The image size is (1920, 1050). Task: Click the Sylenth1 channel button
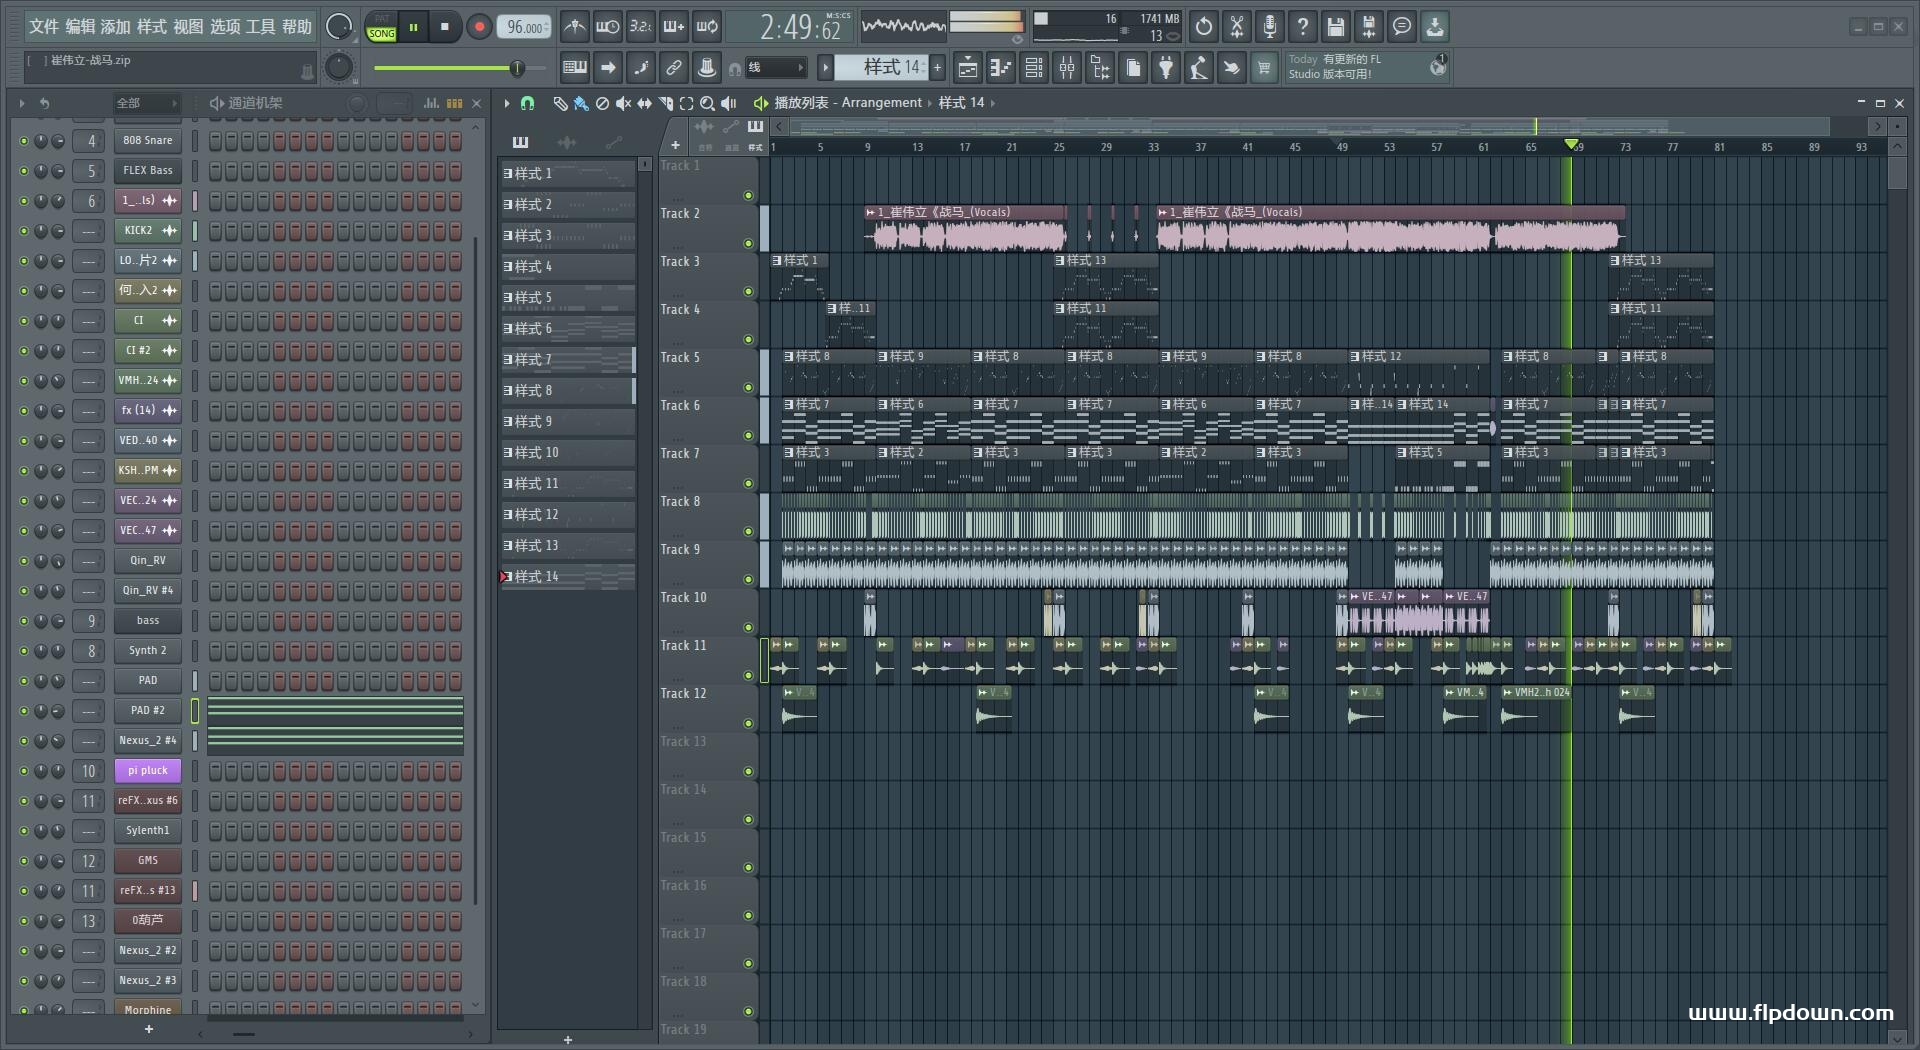pyautogui.click(x=148, y=831)
